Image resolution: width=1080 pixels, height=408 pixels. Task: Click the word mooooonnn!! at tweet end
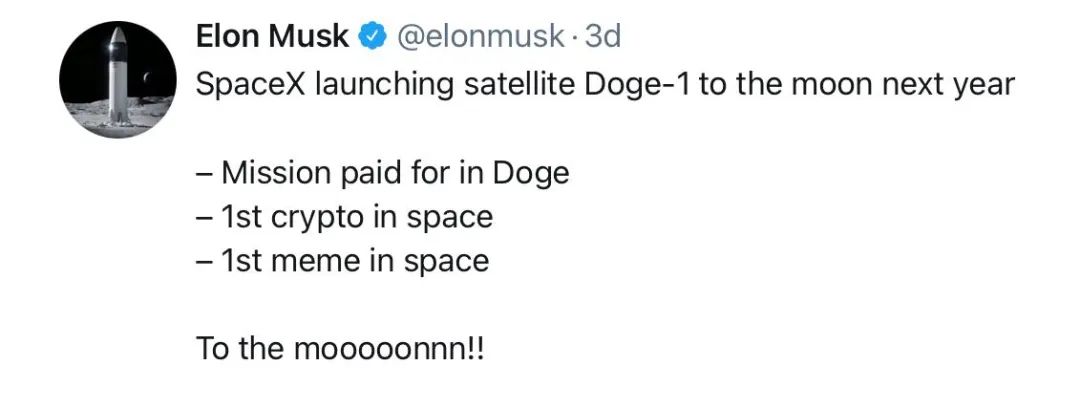click(x=389, y=349)
